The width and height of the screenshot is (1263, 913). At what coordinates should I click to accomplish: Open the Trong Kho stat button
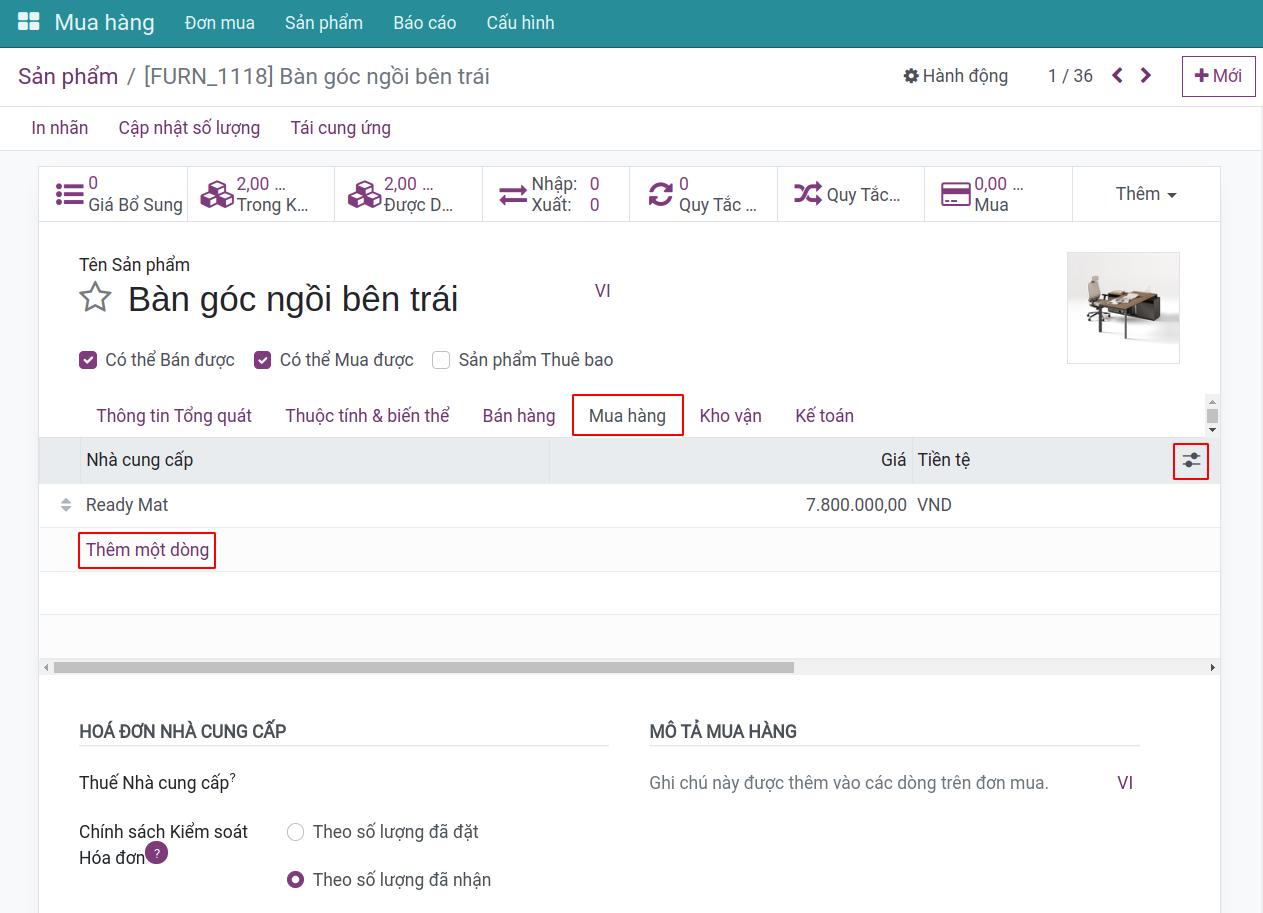point(260,193)
